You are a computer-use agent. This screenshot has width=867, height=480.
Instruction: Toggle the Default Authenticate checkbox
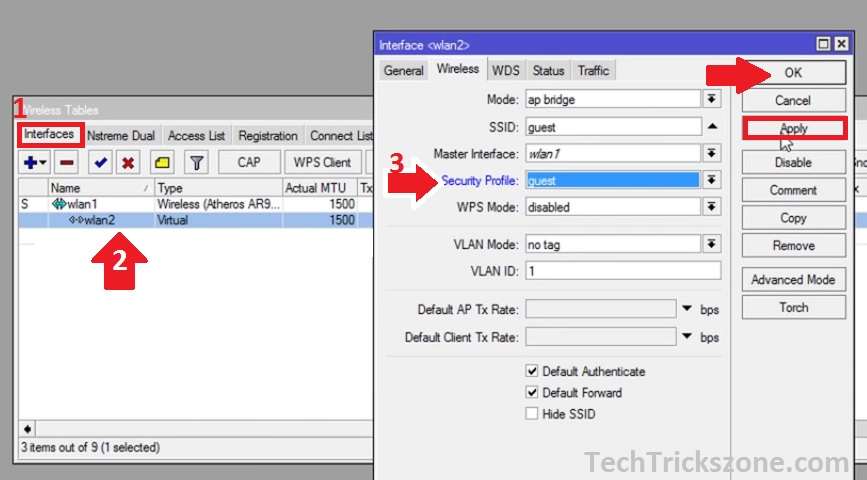tap(532, 371)
